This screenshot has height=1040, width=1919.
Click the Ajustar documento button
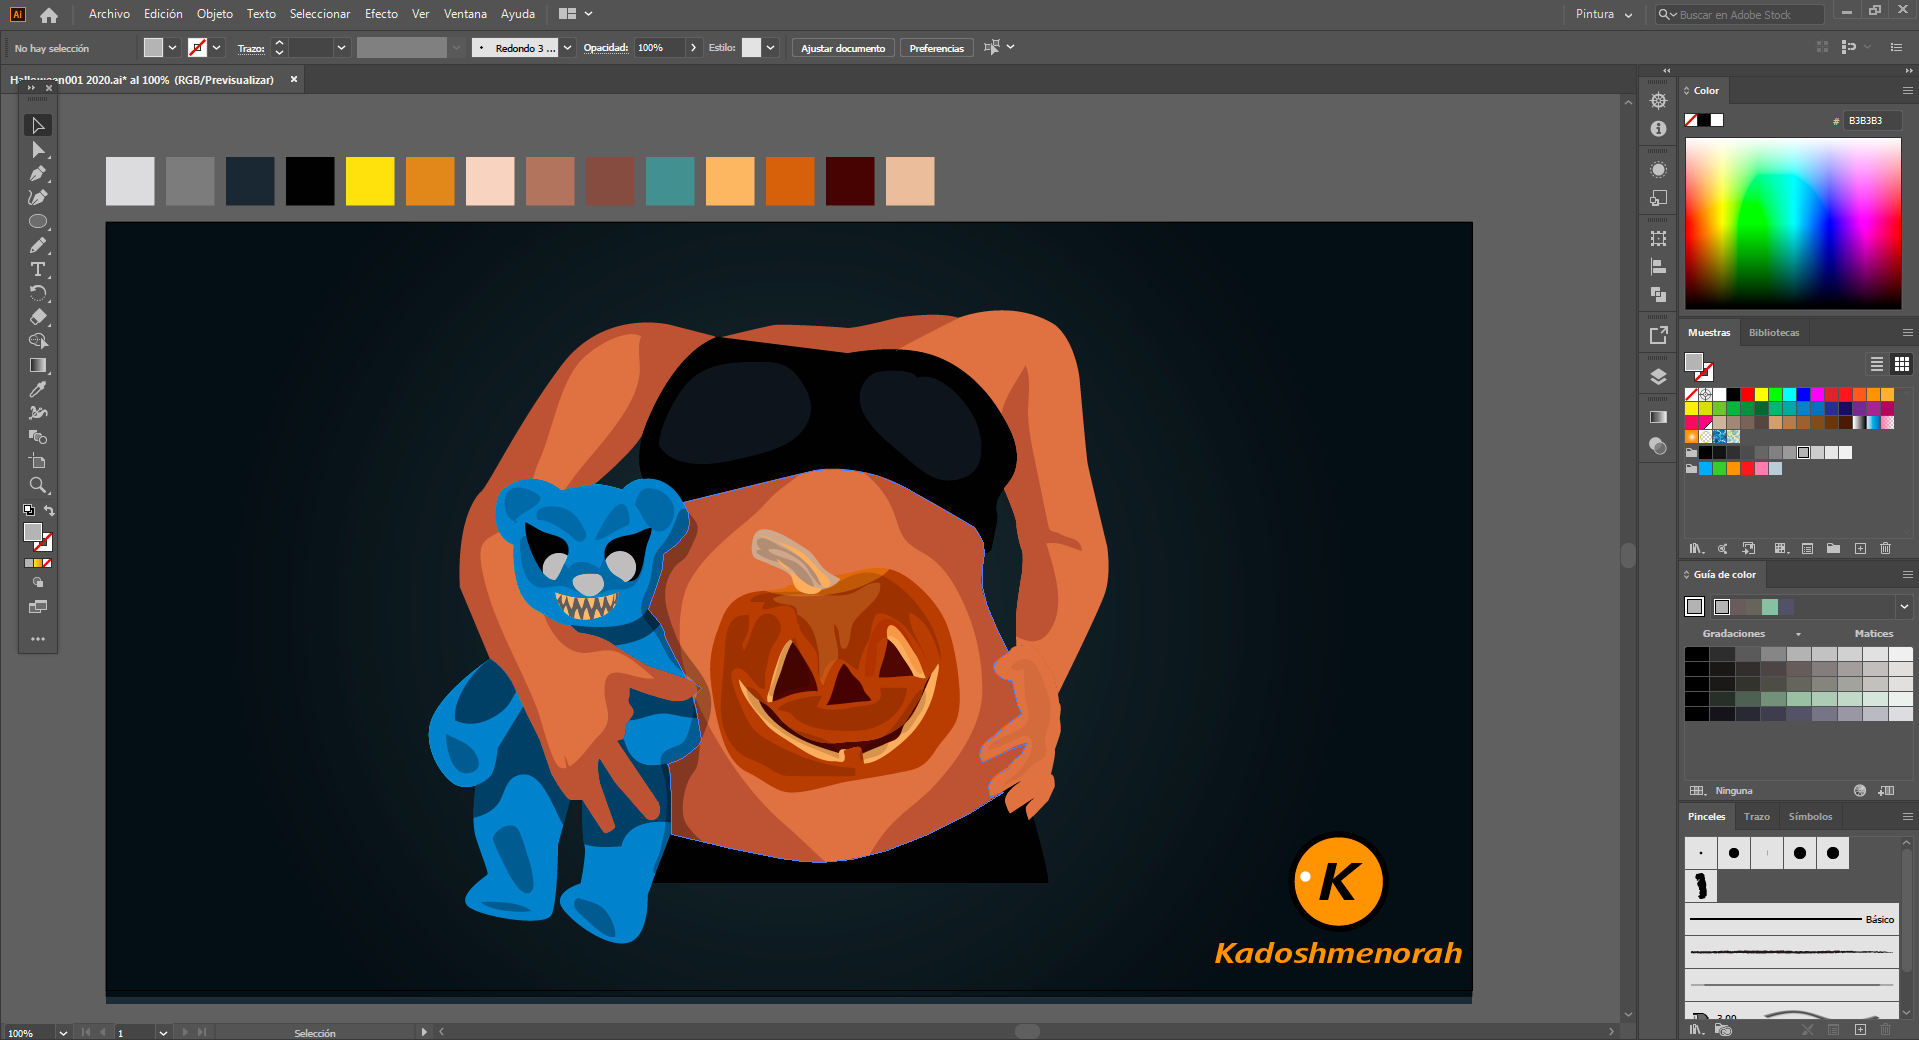(843, 48)
